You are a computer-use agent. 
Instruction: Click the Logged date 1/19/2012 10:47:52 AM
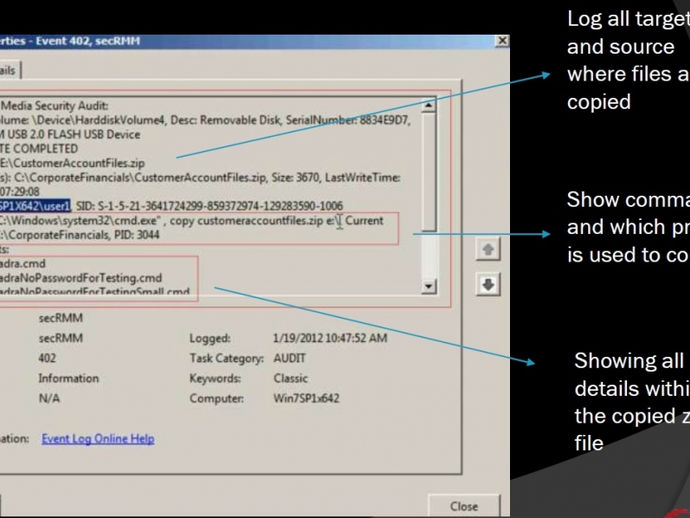330,338
